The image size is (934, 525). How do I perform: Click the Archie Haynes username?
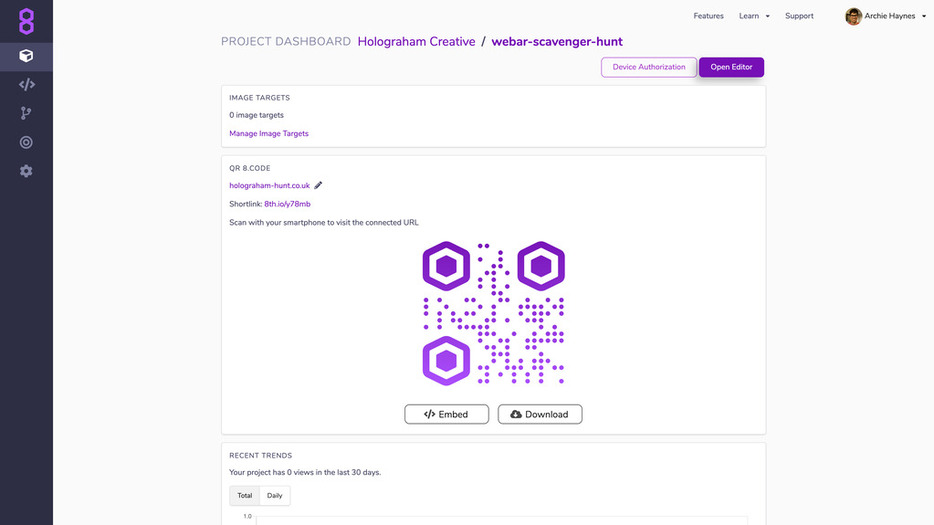pyautogui.click(x=889, y=16)
